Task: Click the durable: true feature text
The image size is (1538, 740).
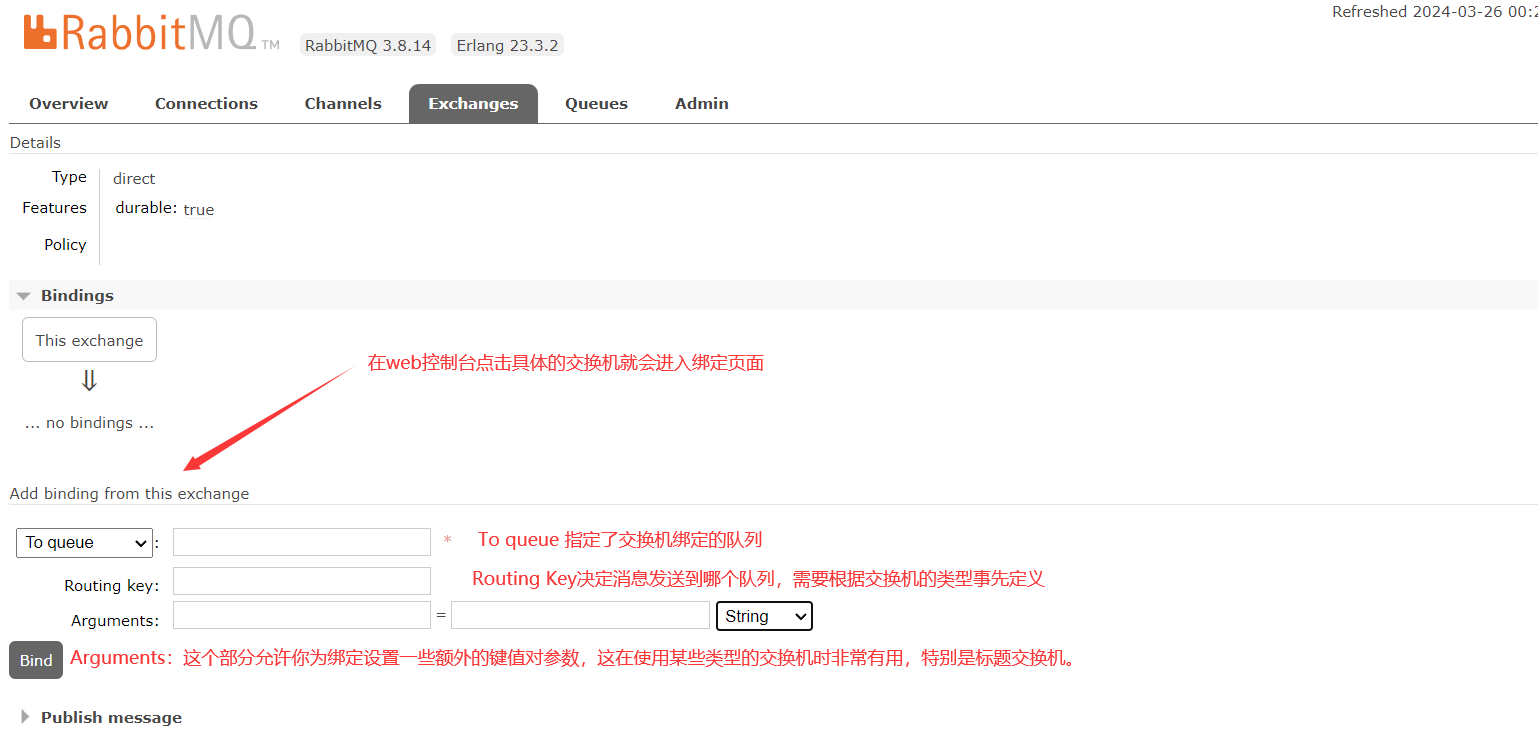Action: point(165,209)
